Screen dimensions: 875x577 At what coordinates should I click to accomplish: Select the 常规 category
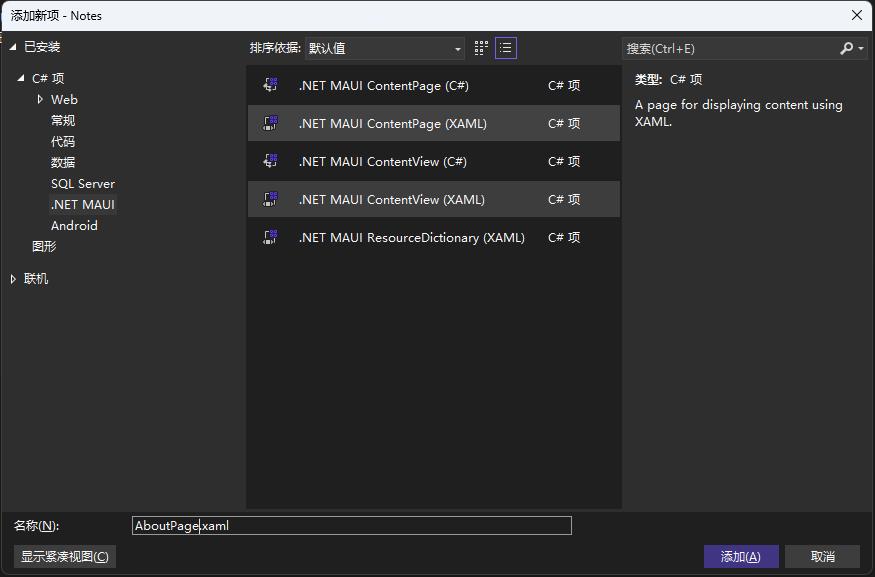pos(62,121)
